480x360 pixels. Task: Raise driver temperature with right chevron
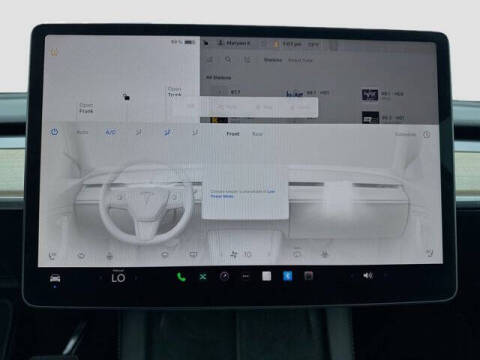pyautogui.click(x=136, y=277)
